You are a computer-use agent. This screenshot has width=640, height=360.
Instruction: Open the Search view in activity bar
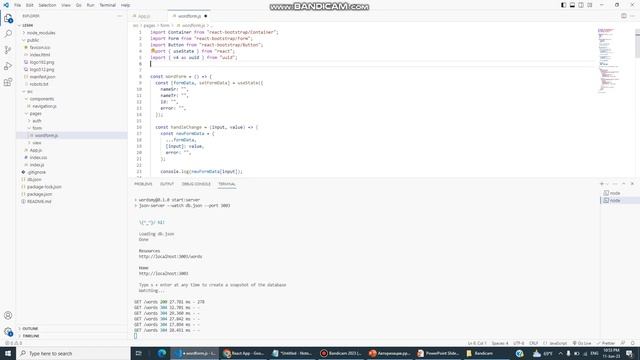click(8, 34)
